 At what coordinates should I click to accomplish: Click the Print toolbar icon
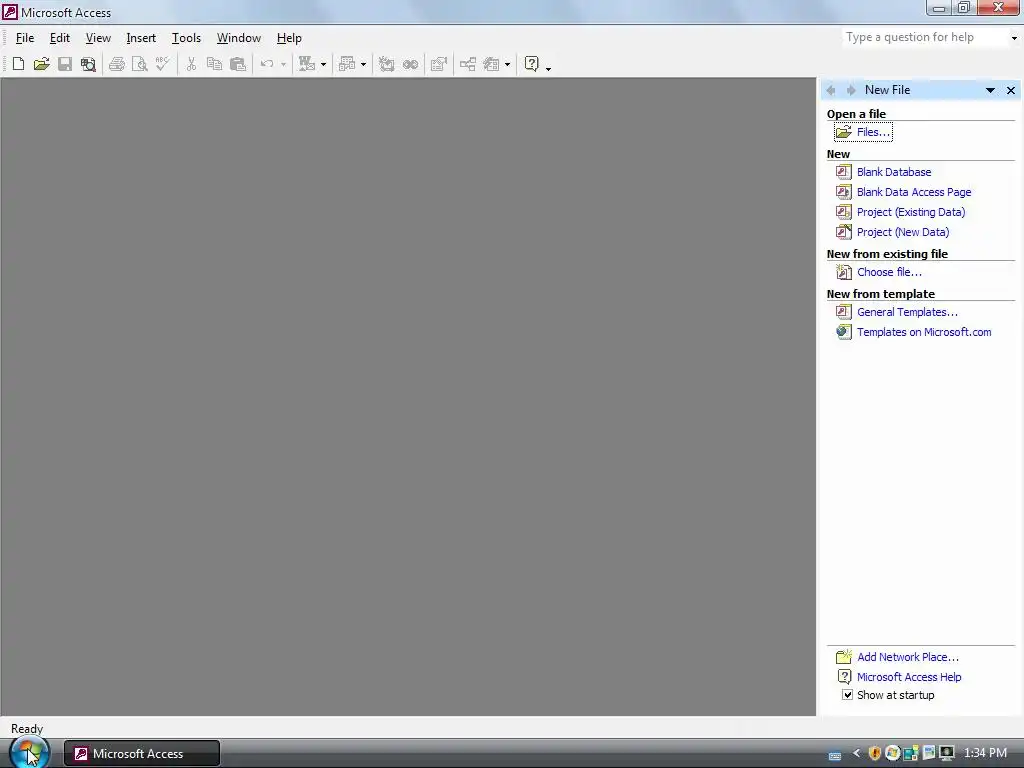(x=117, y=64)
